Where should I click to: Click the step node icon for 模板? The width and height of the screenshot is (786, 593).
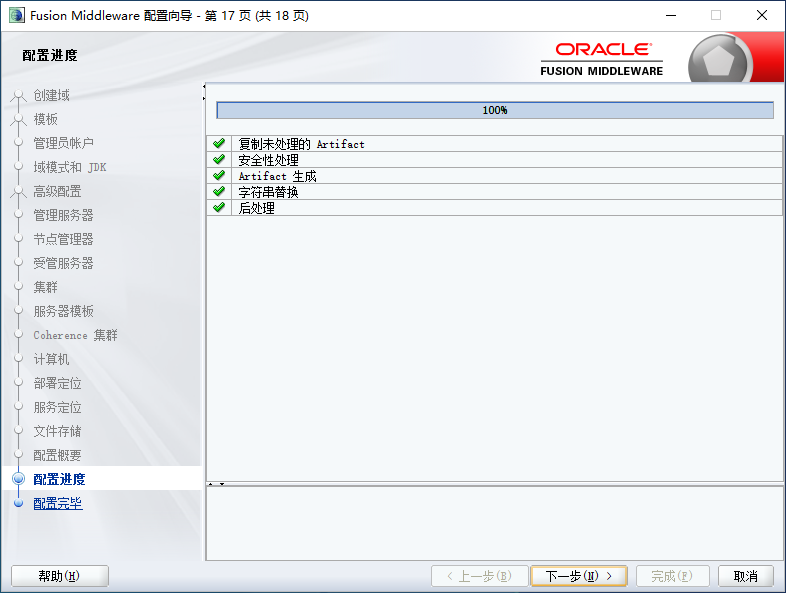pyautogui.click(x=19, y=119)
